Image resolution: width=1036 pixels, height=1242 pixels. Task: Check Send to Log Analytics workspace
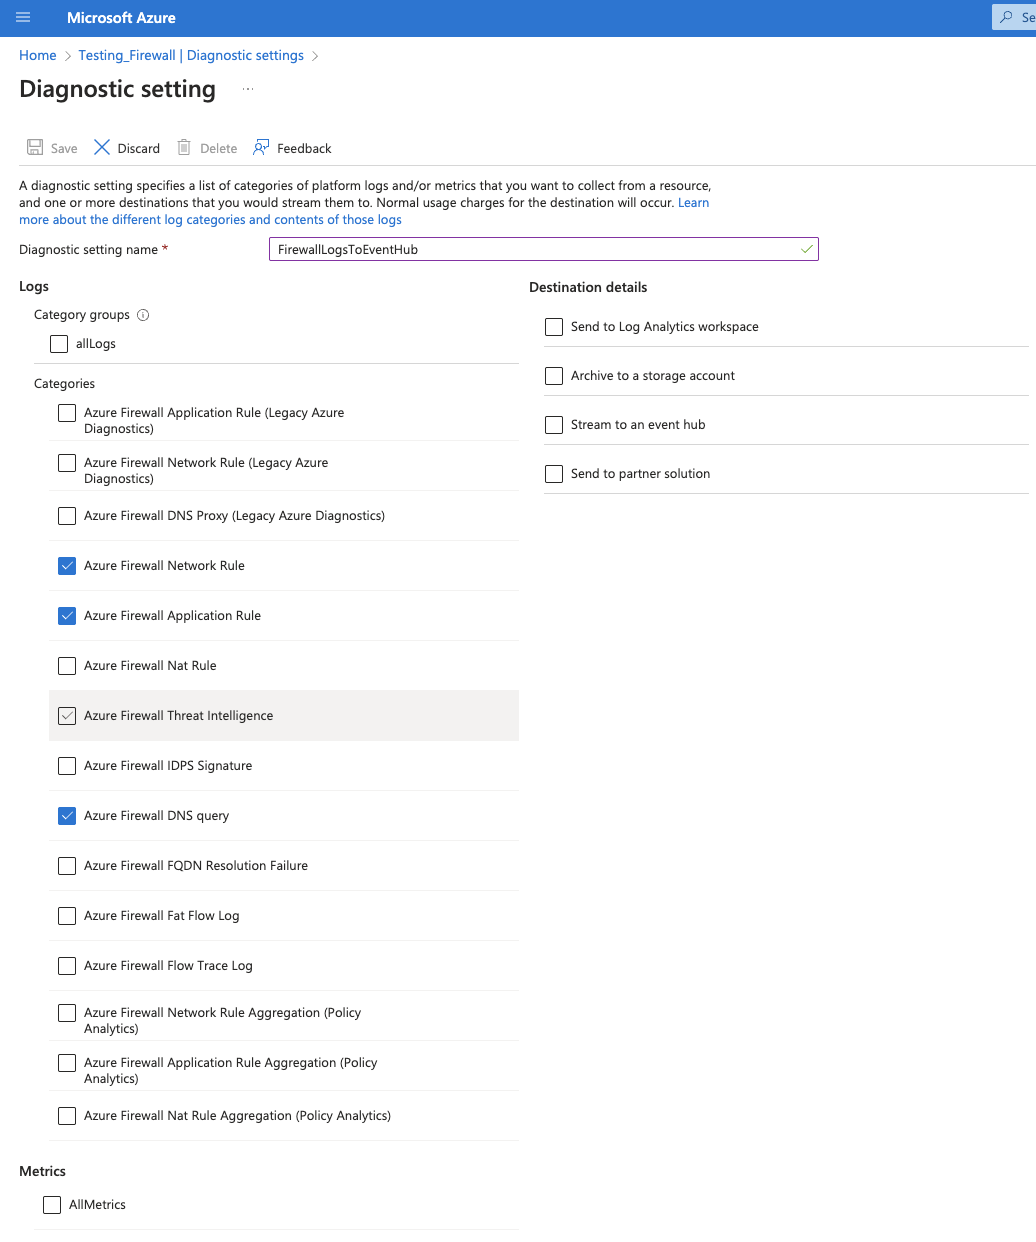pos(554,327)
